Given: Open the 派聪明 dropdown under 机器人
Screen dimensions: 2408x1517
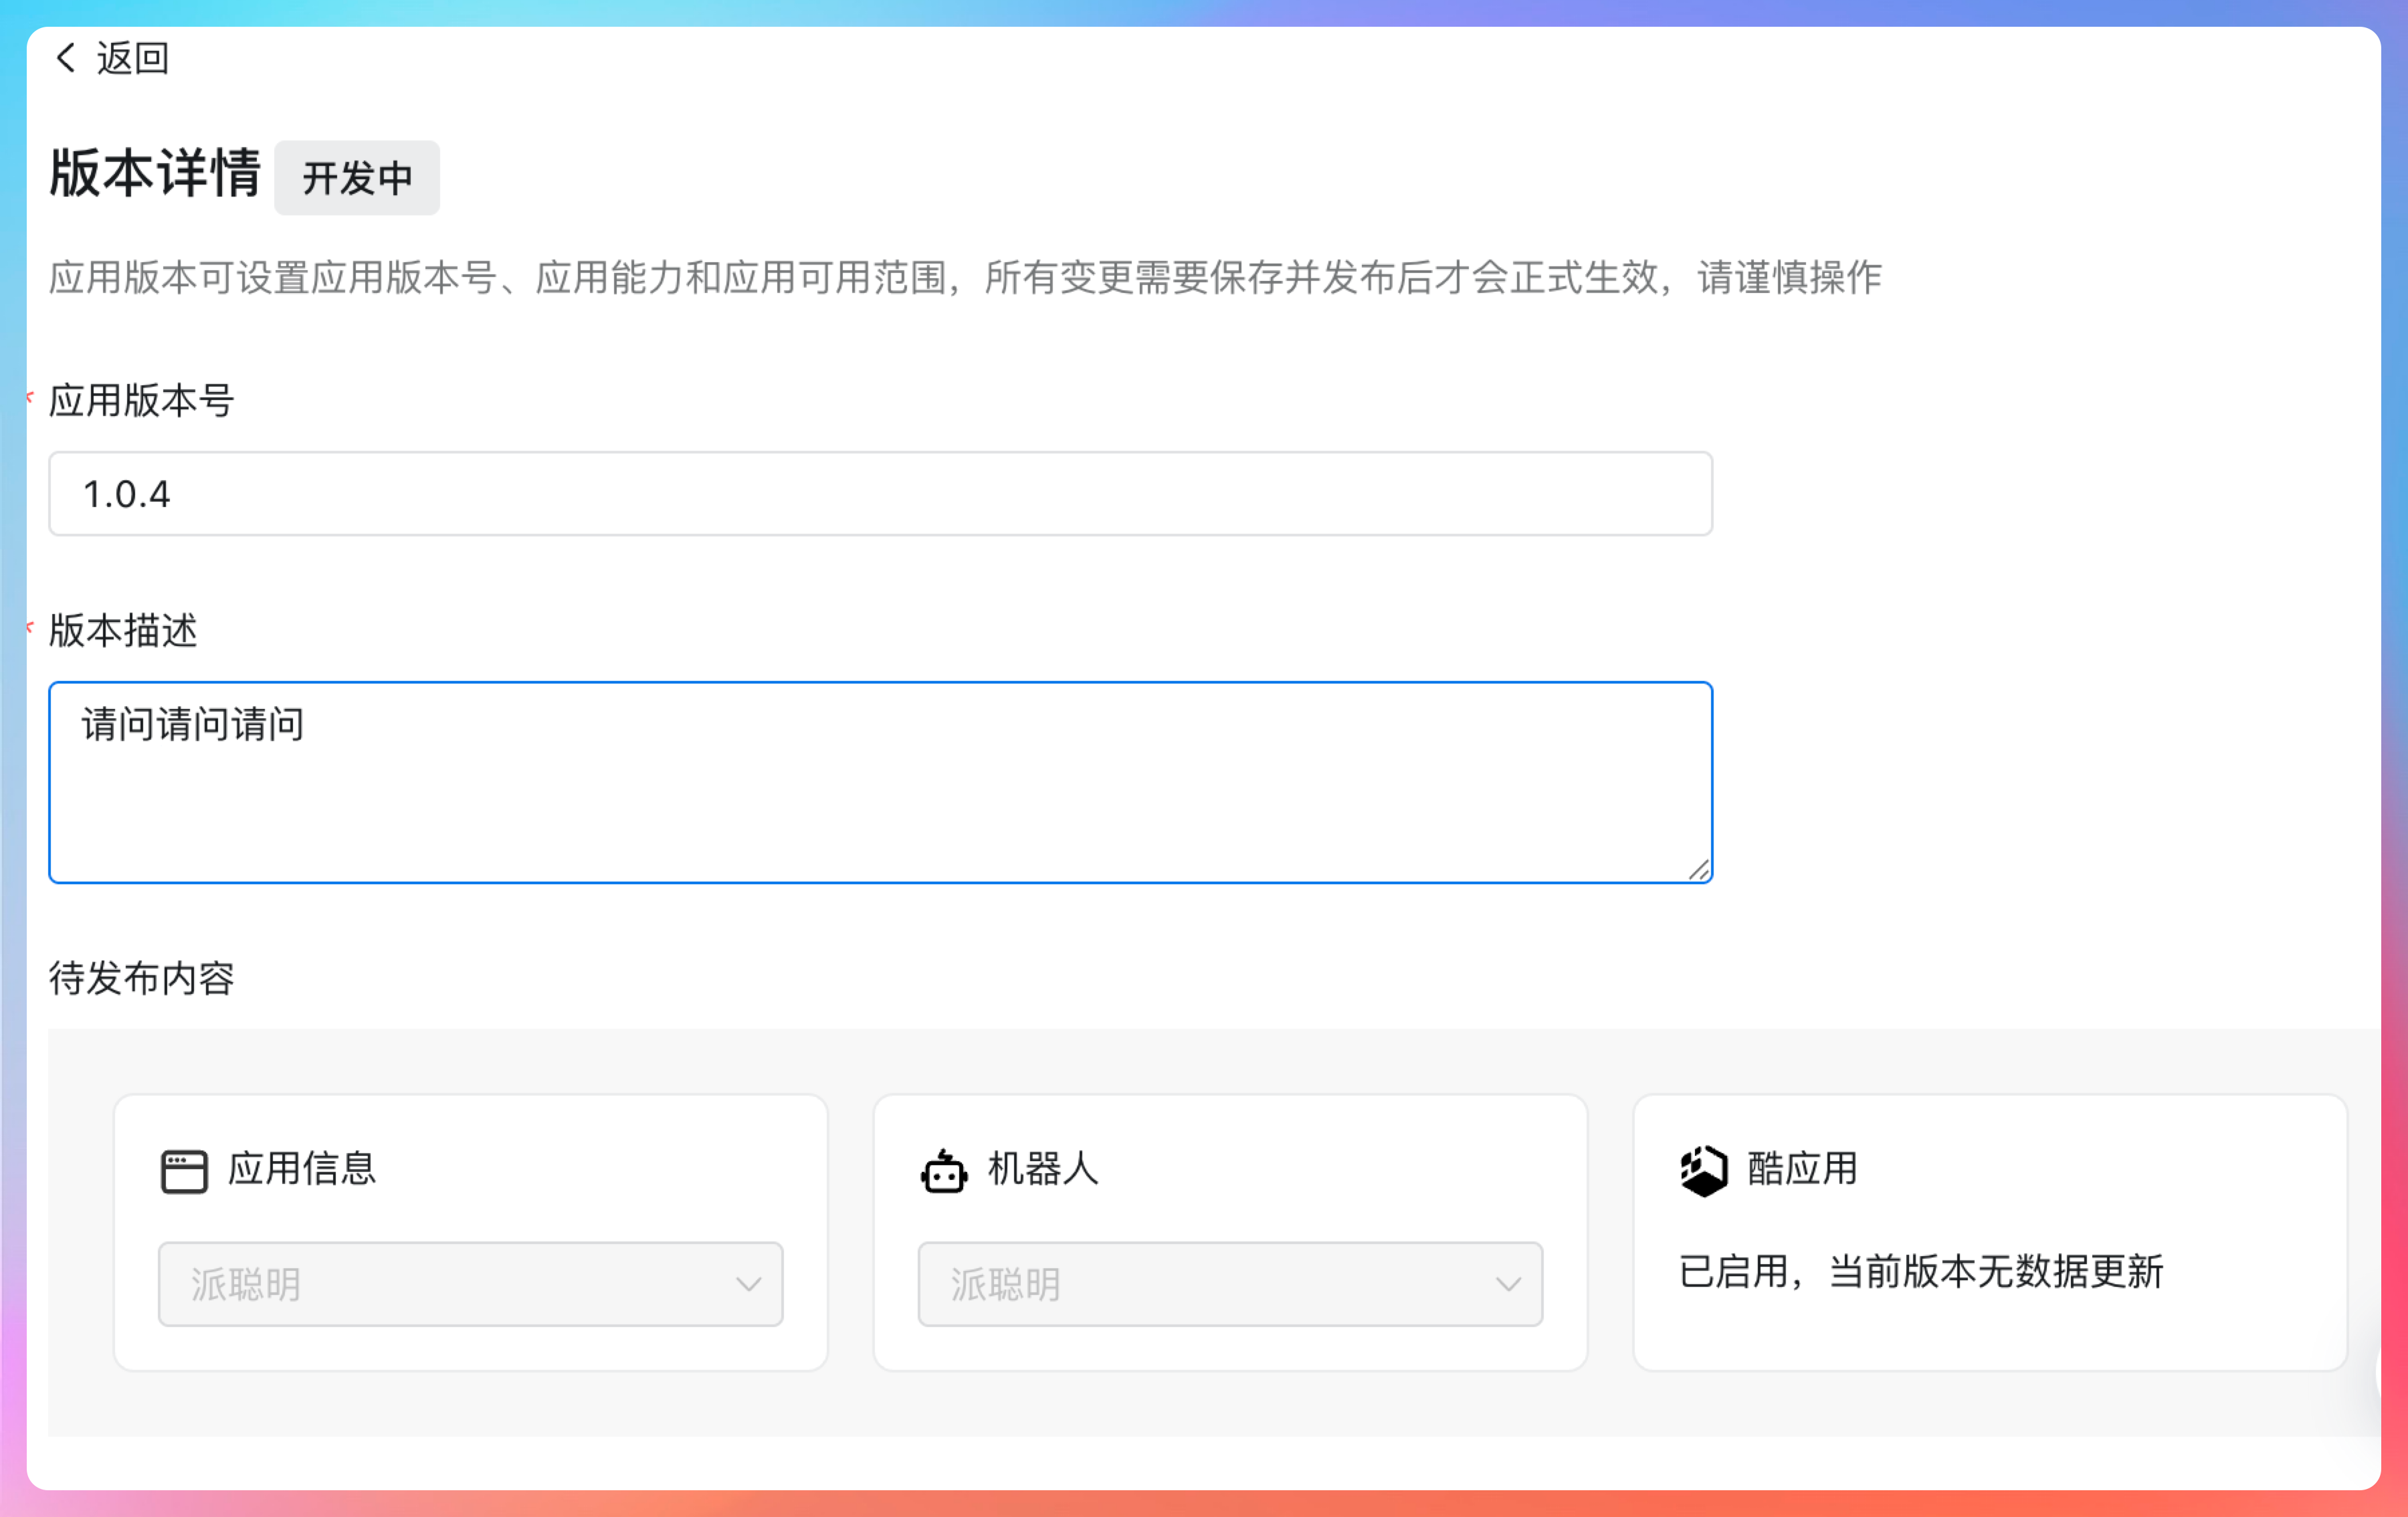Looking at the screenshot, I should click(1229, 1284).
